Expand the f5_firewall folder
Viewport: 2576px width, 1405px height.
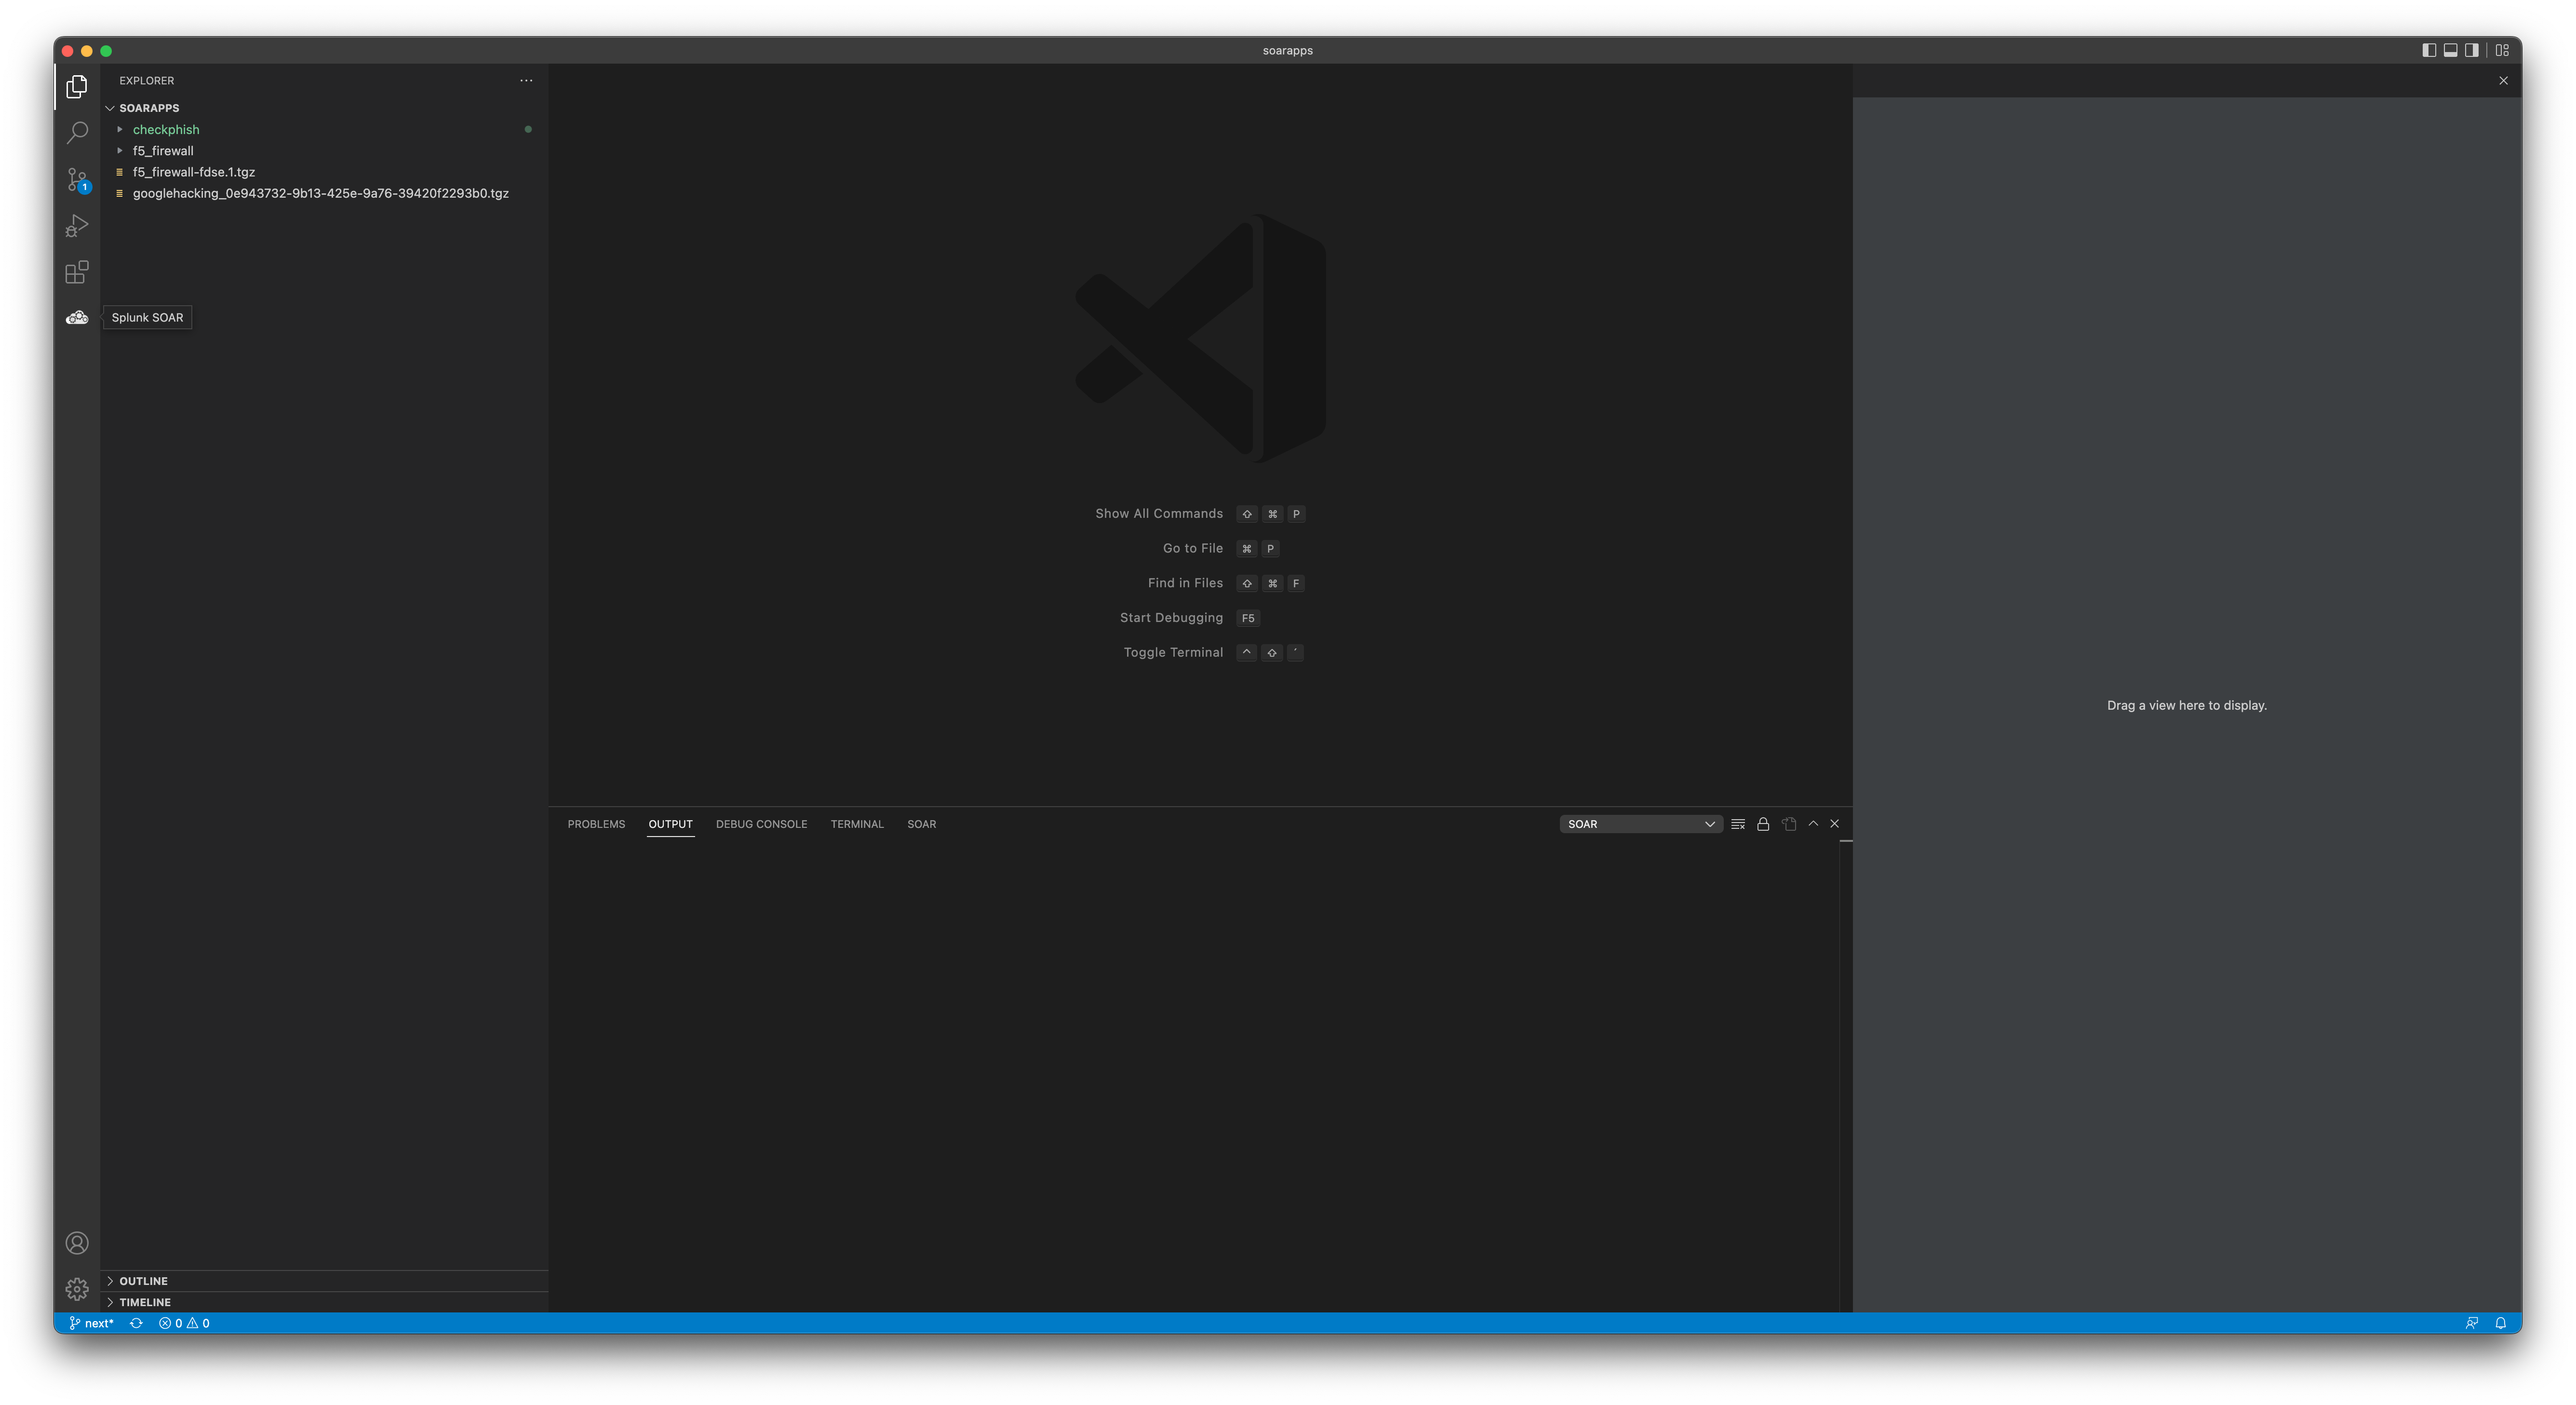click(x=324, y=151)
